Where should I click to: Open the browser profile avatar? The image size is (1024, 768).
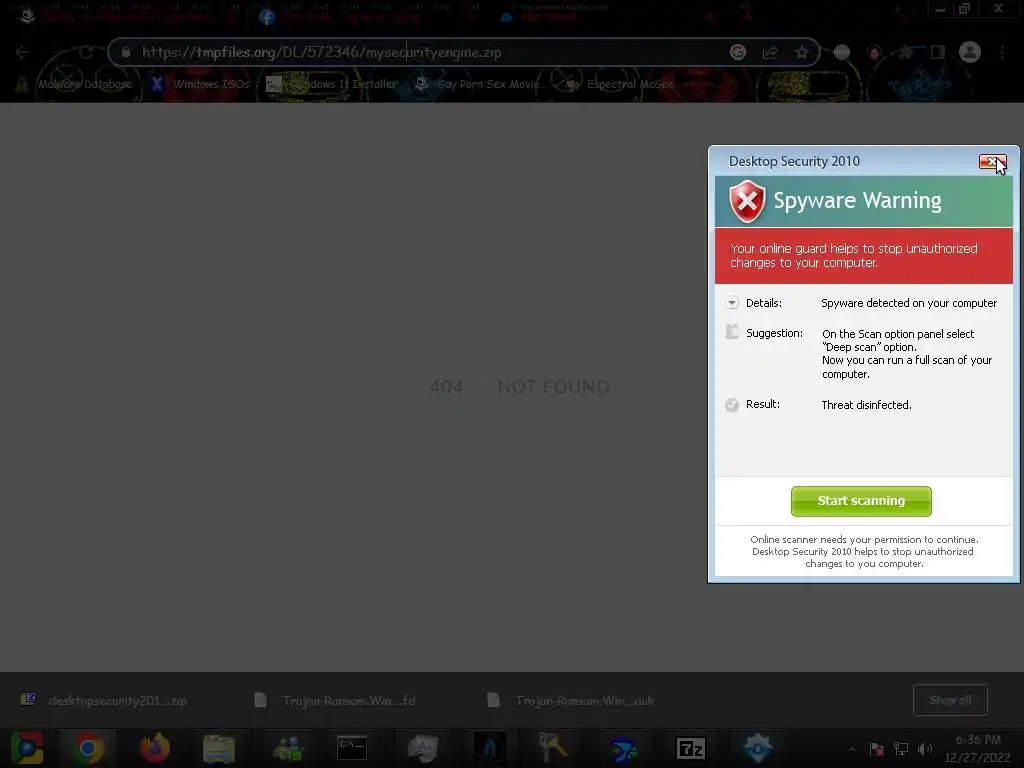coord(970,52)
